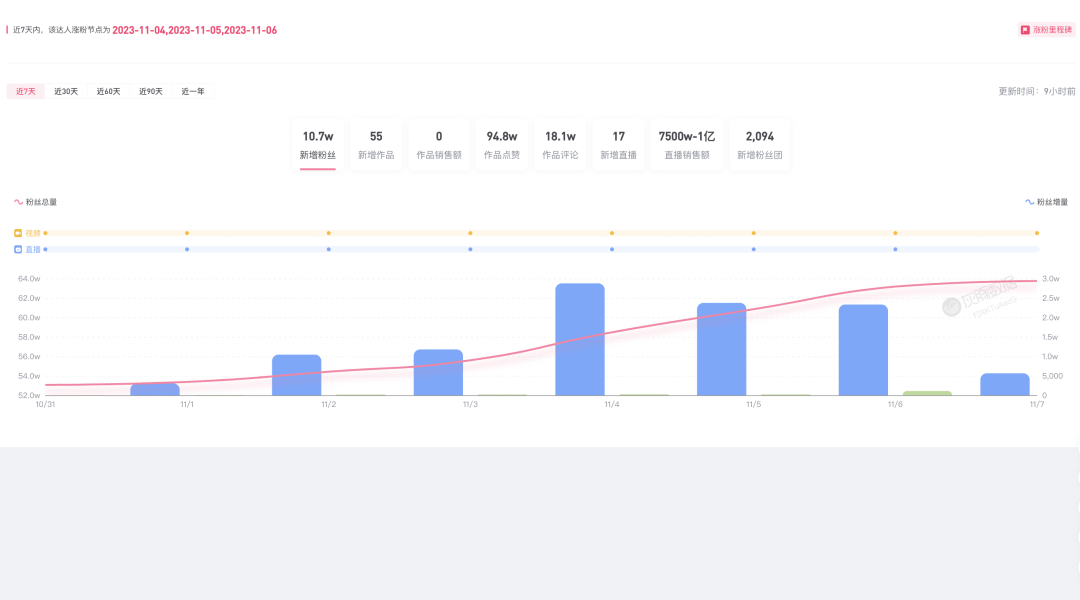Click the green bar near 11/6
1080x600 pixels.
click(927, 393)
